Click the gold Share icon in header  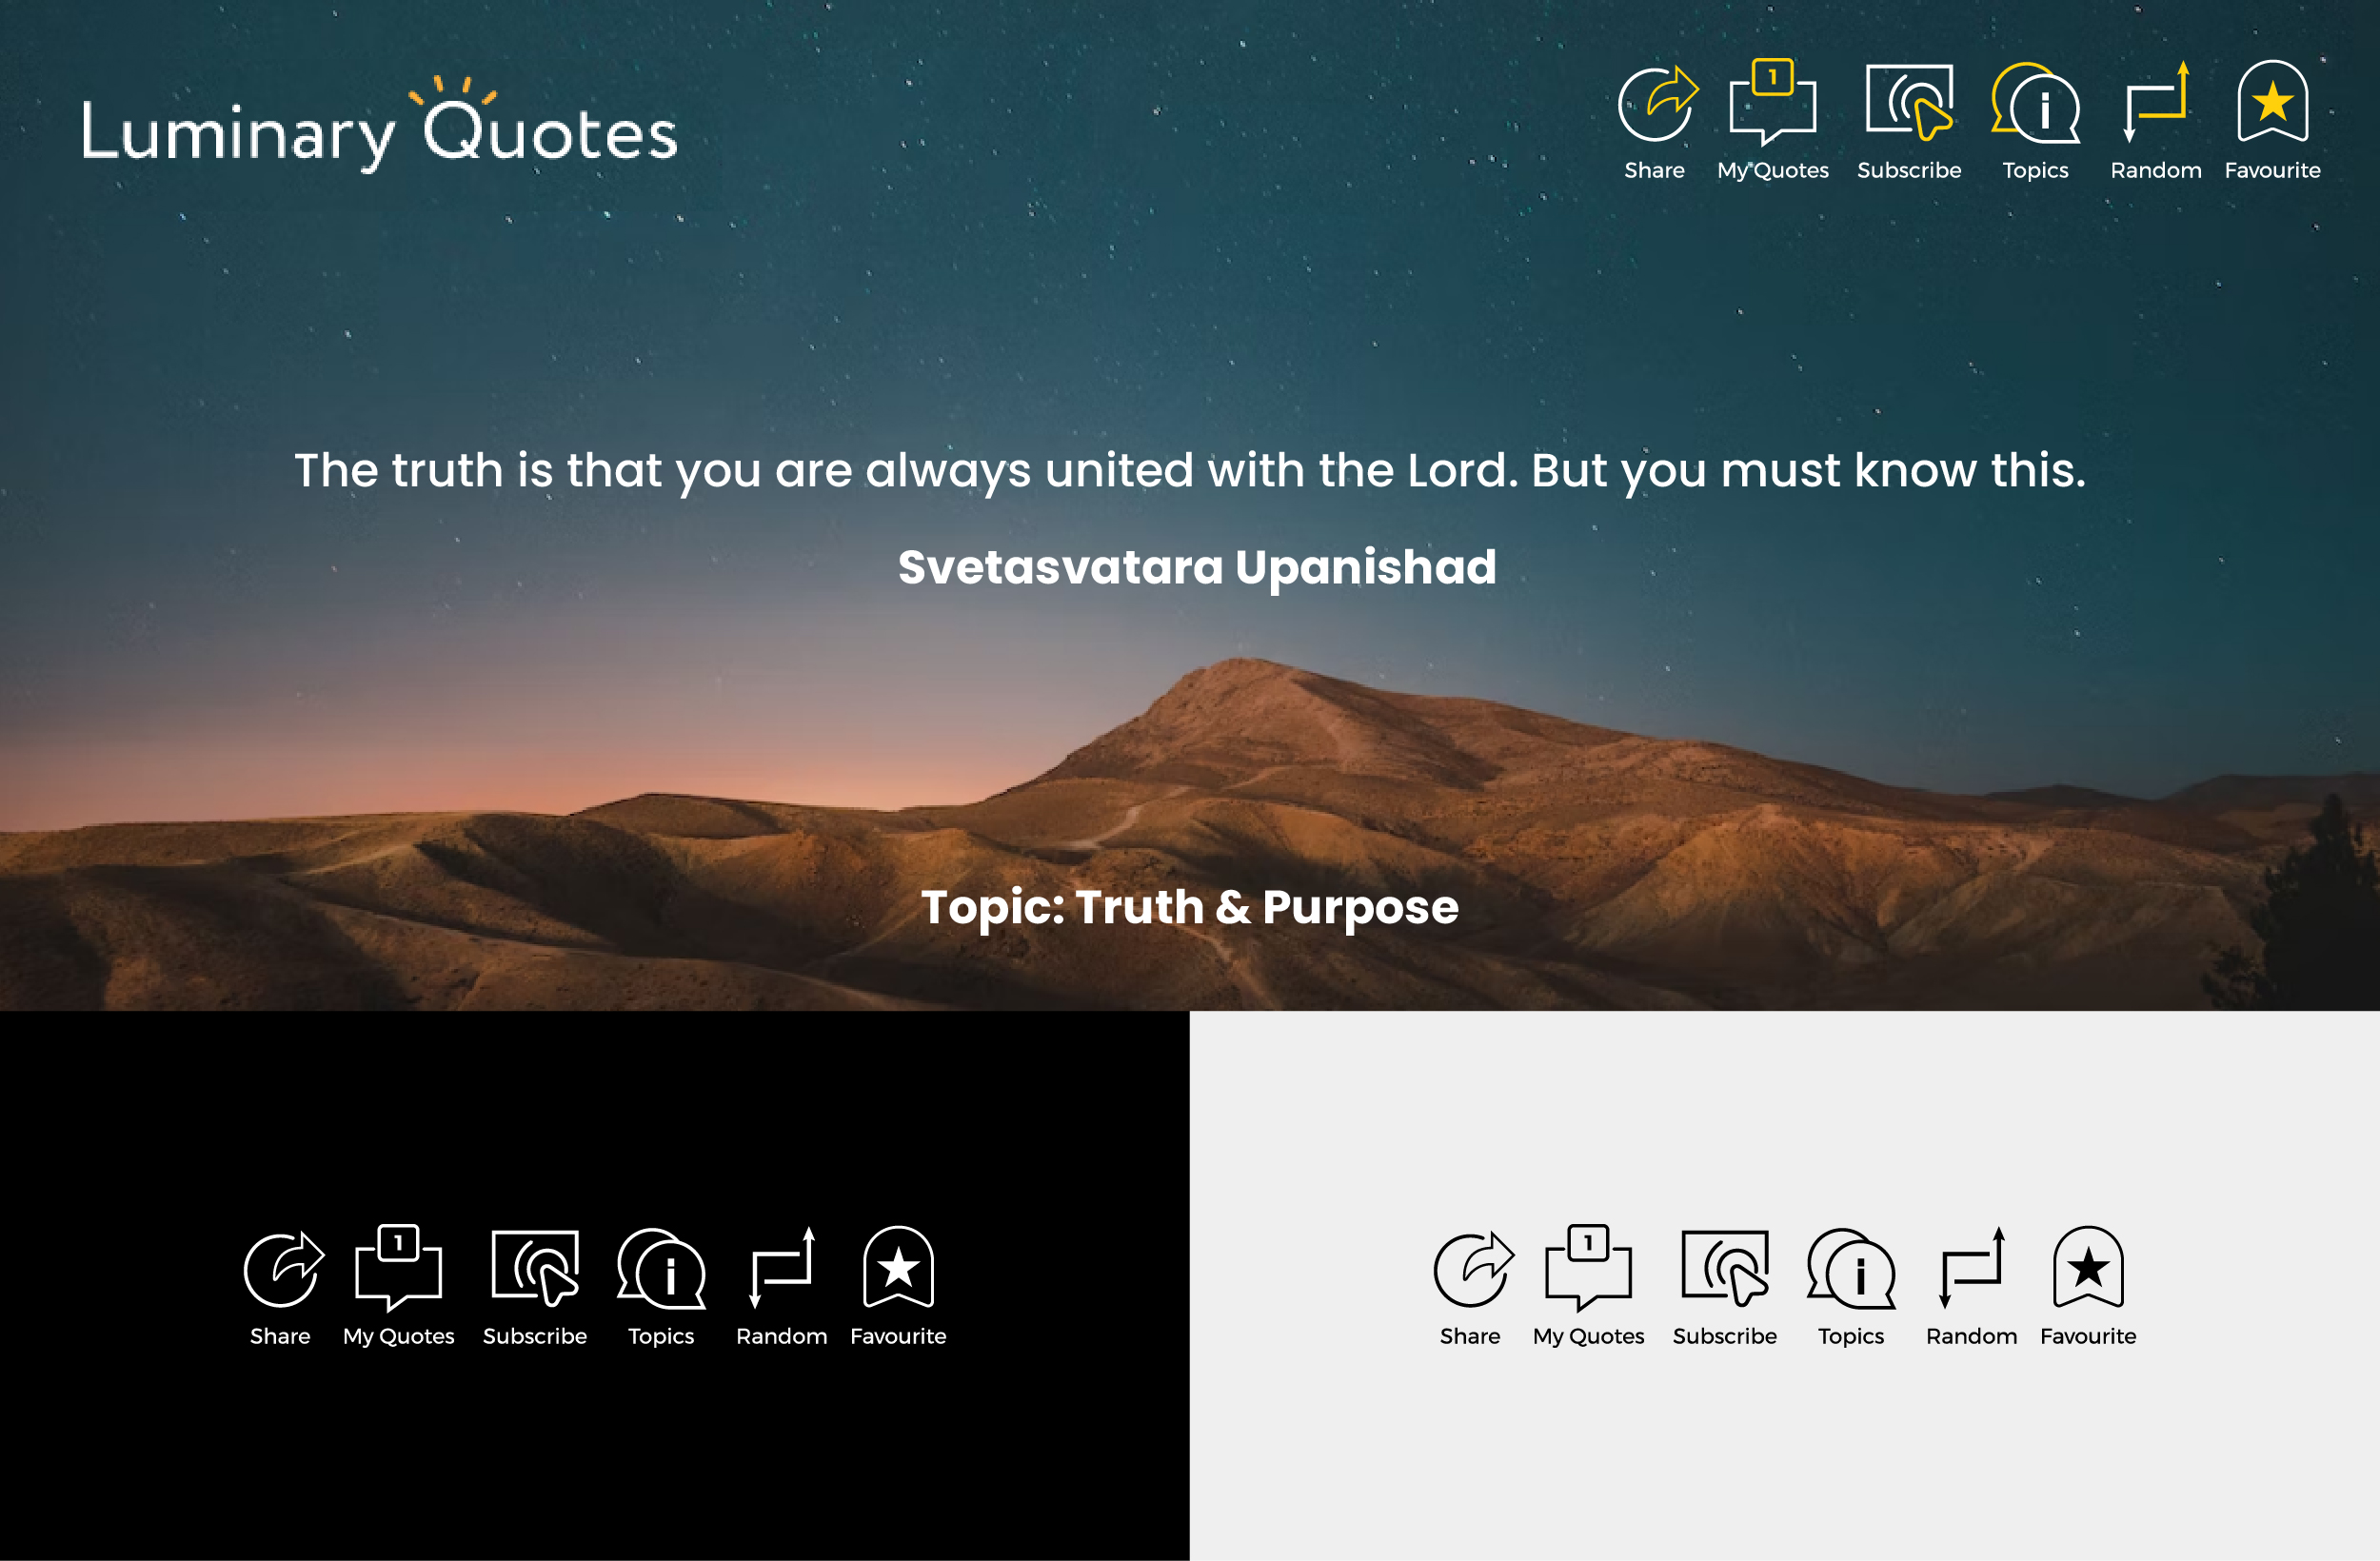point(1656,104)
